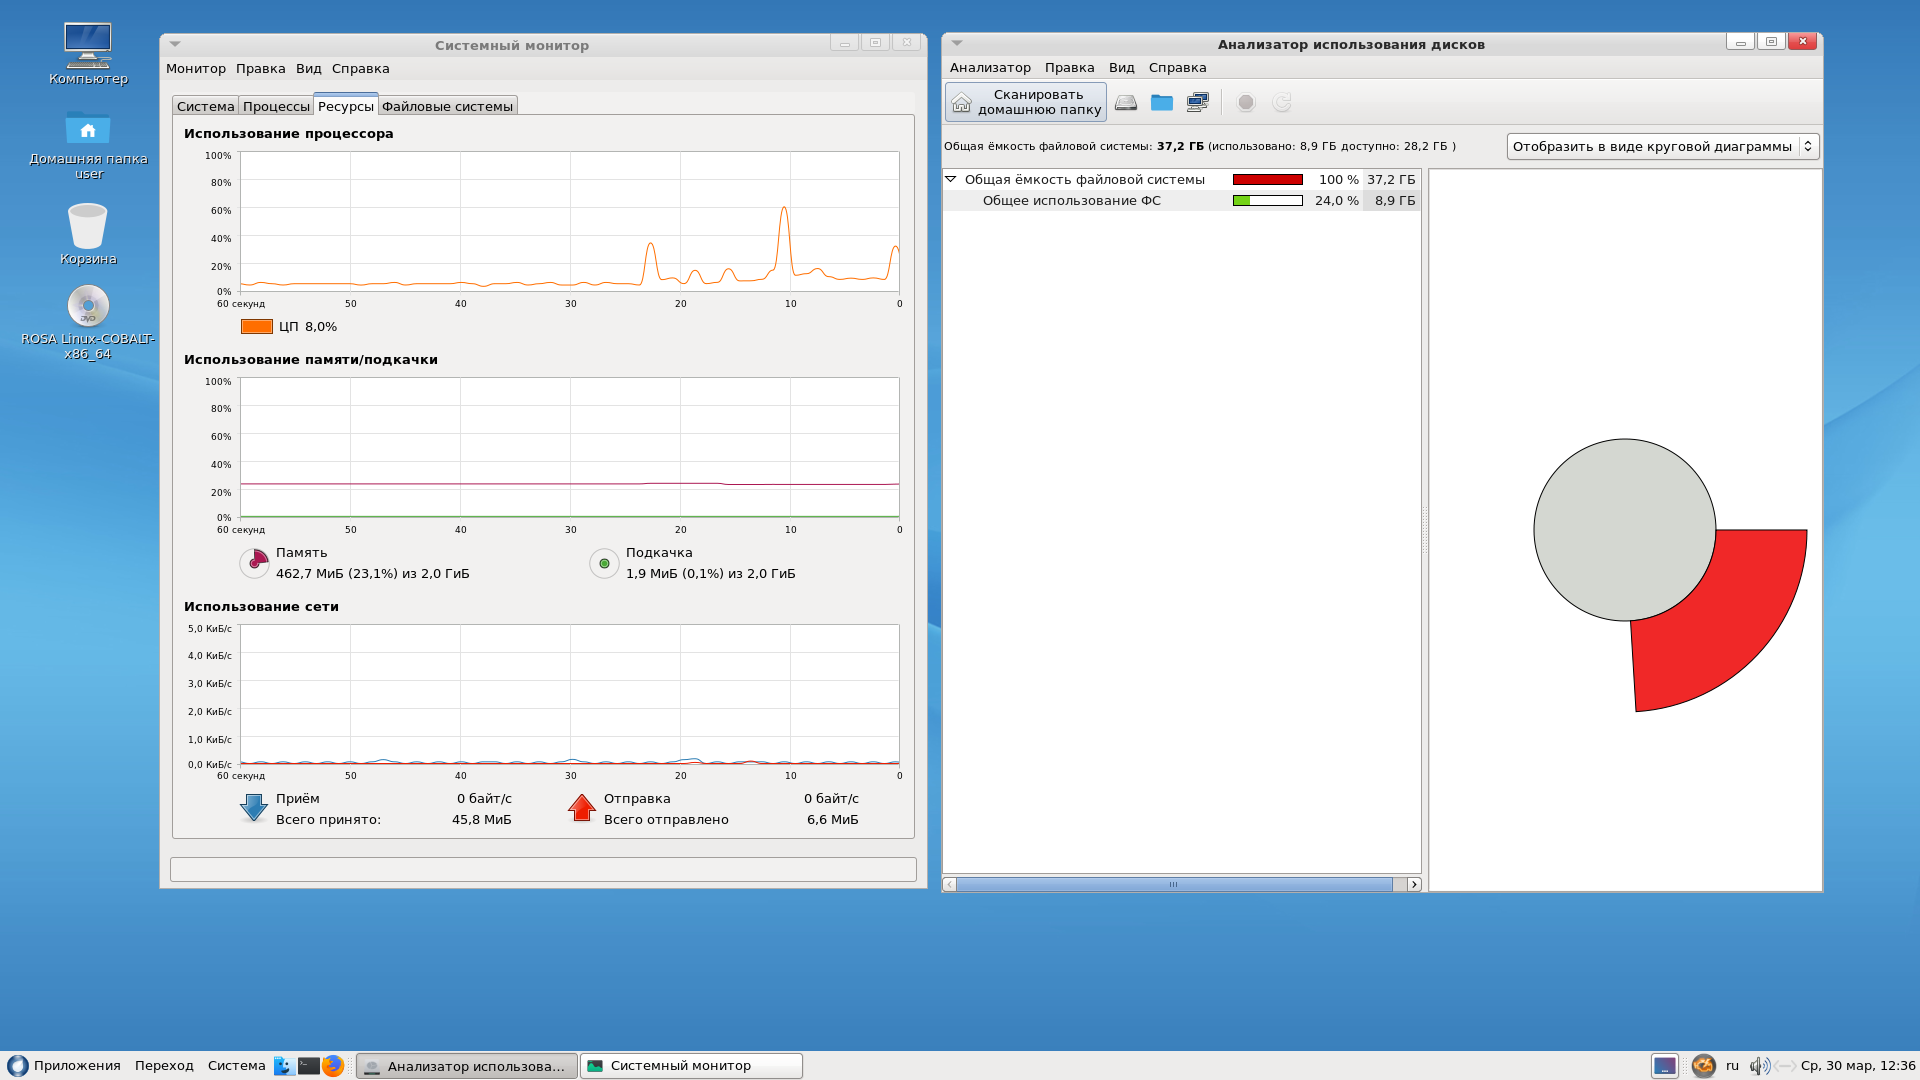Click the orange ЦП color swatch
The height and width of the screenshot is (1080, 1920).
tap(257, 327)
